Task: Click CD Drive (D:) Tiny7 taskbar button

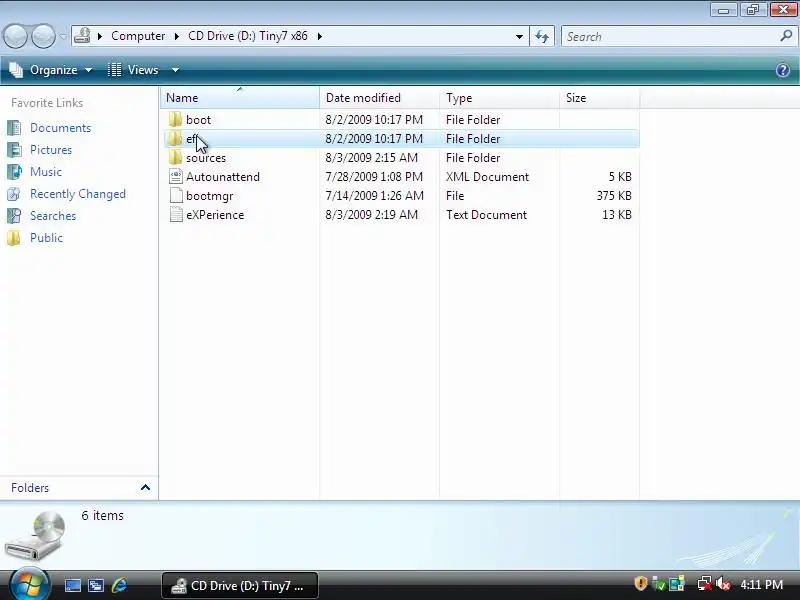Action: pos(240,586)
